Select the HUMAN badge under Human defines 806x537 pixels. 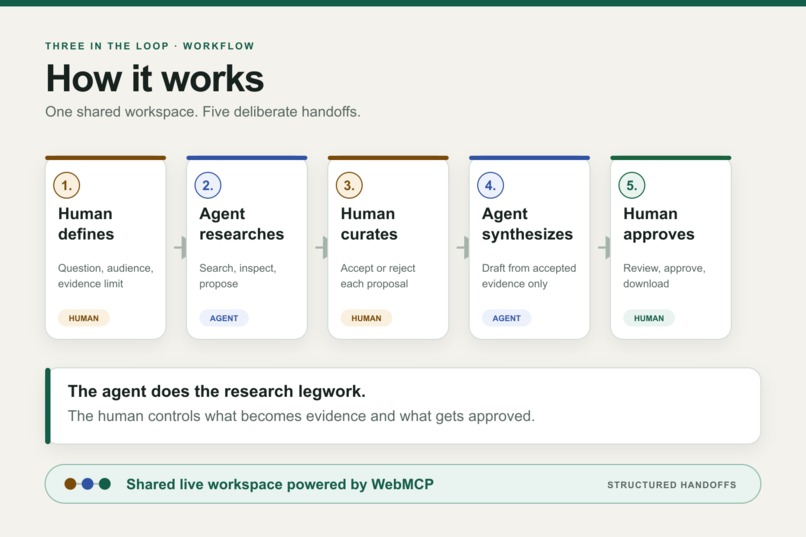tap(83, 318)
